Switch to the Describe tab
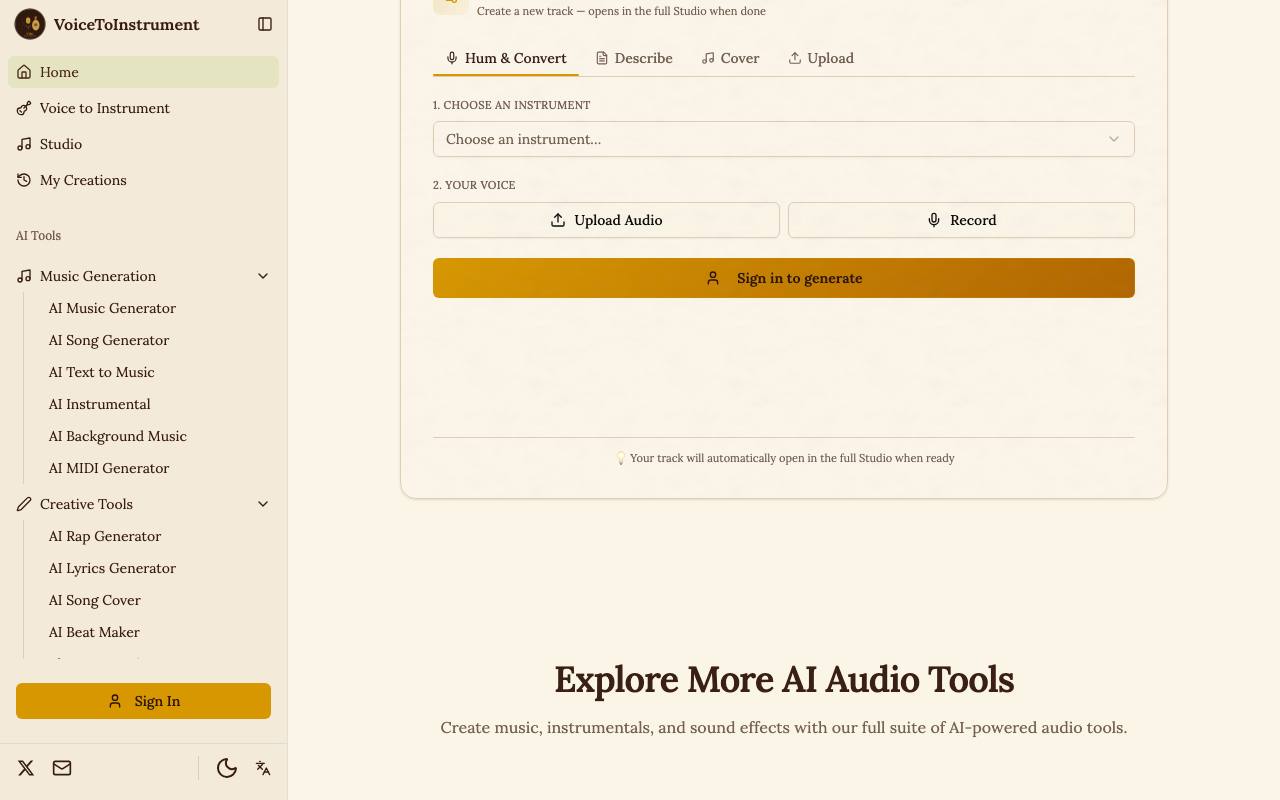 [x=634, y=58]
